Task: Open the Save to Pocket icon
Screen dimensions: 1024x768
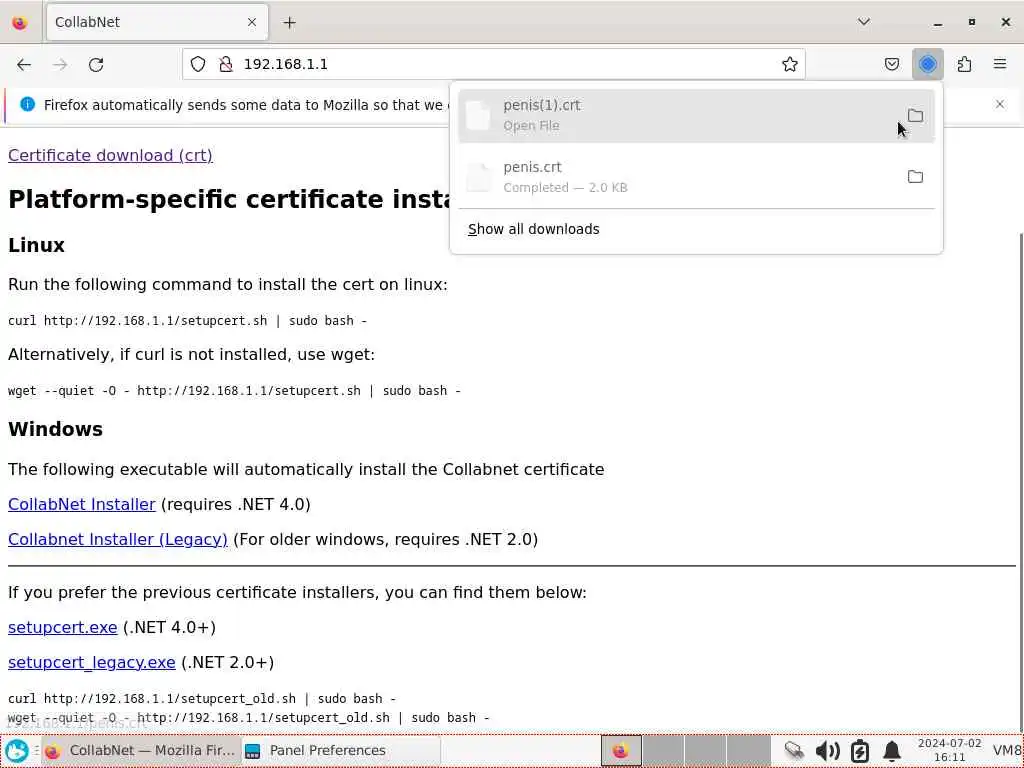Action: (891, 64)
